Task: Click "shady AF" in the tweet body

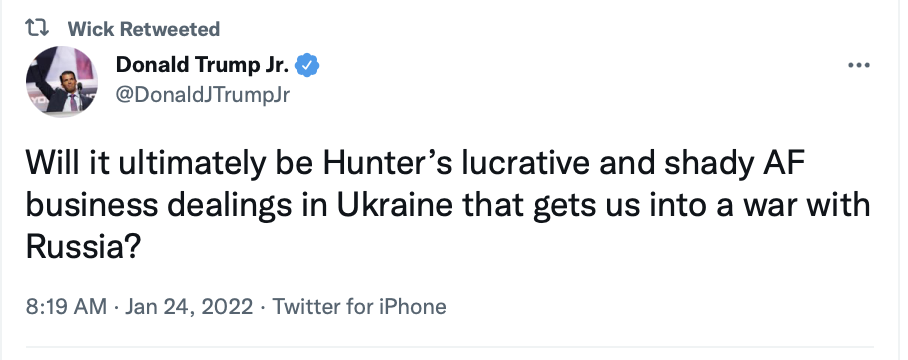Action: tap(734, 166)
